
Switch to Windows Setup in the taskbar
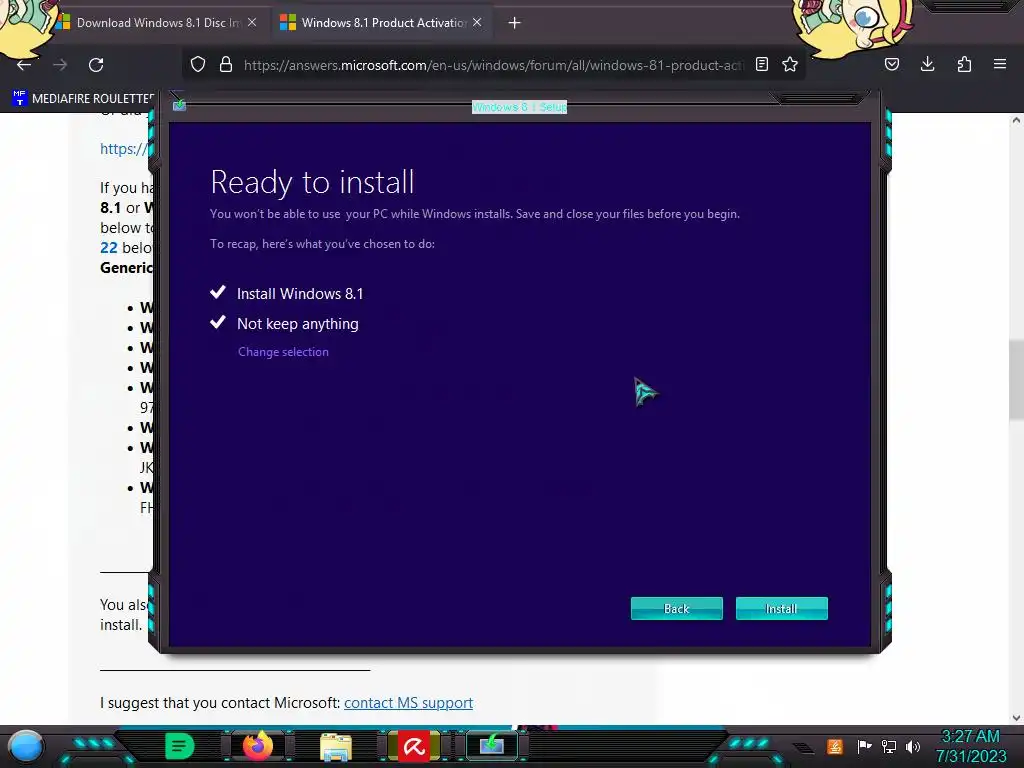492,746
